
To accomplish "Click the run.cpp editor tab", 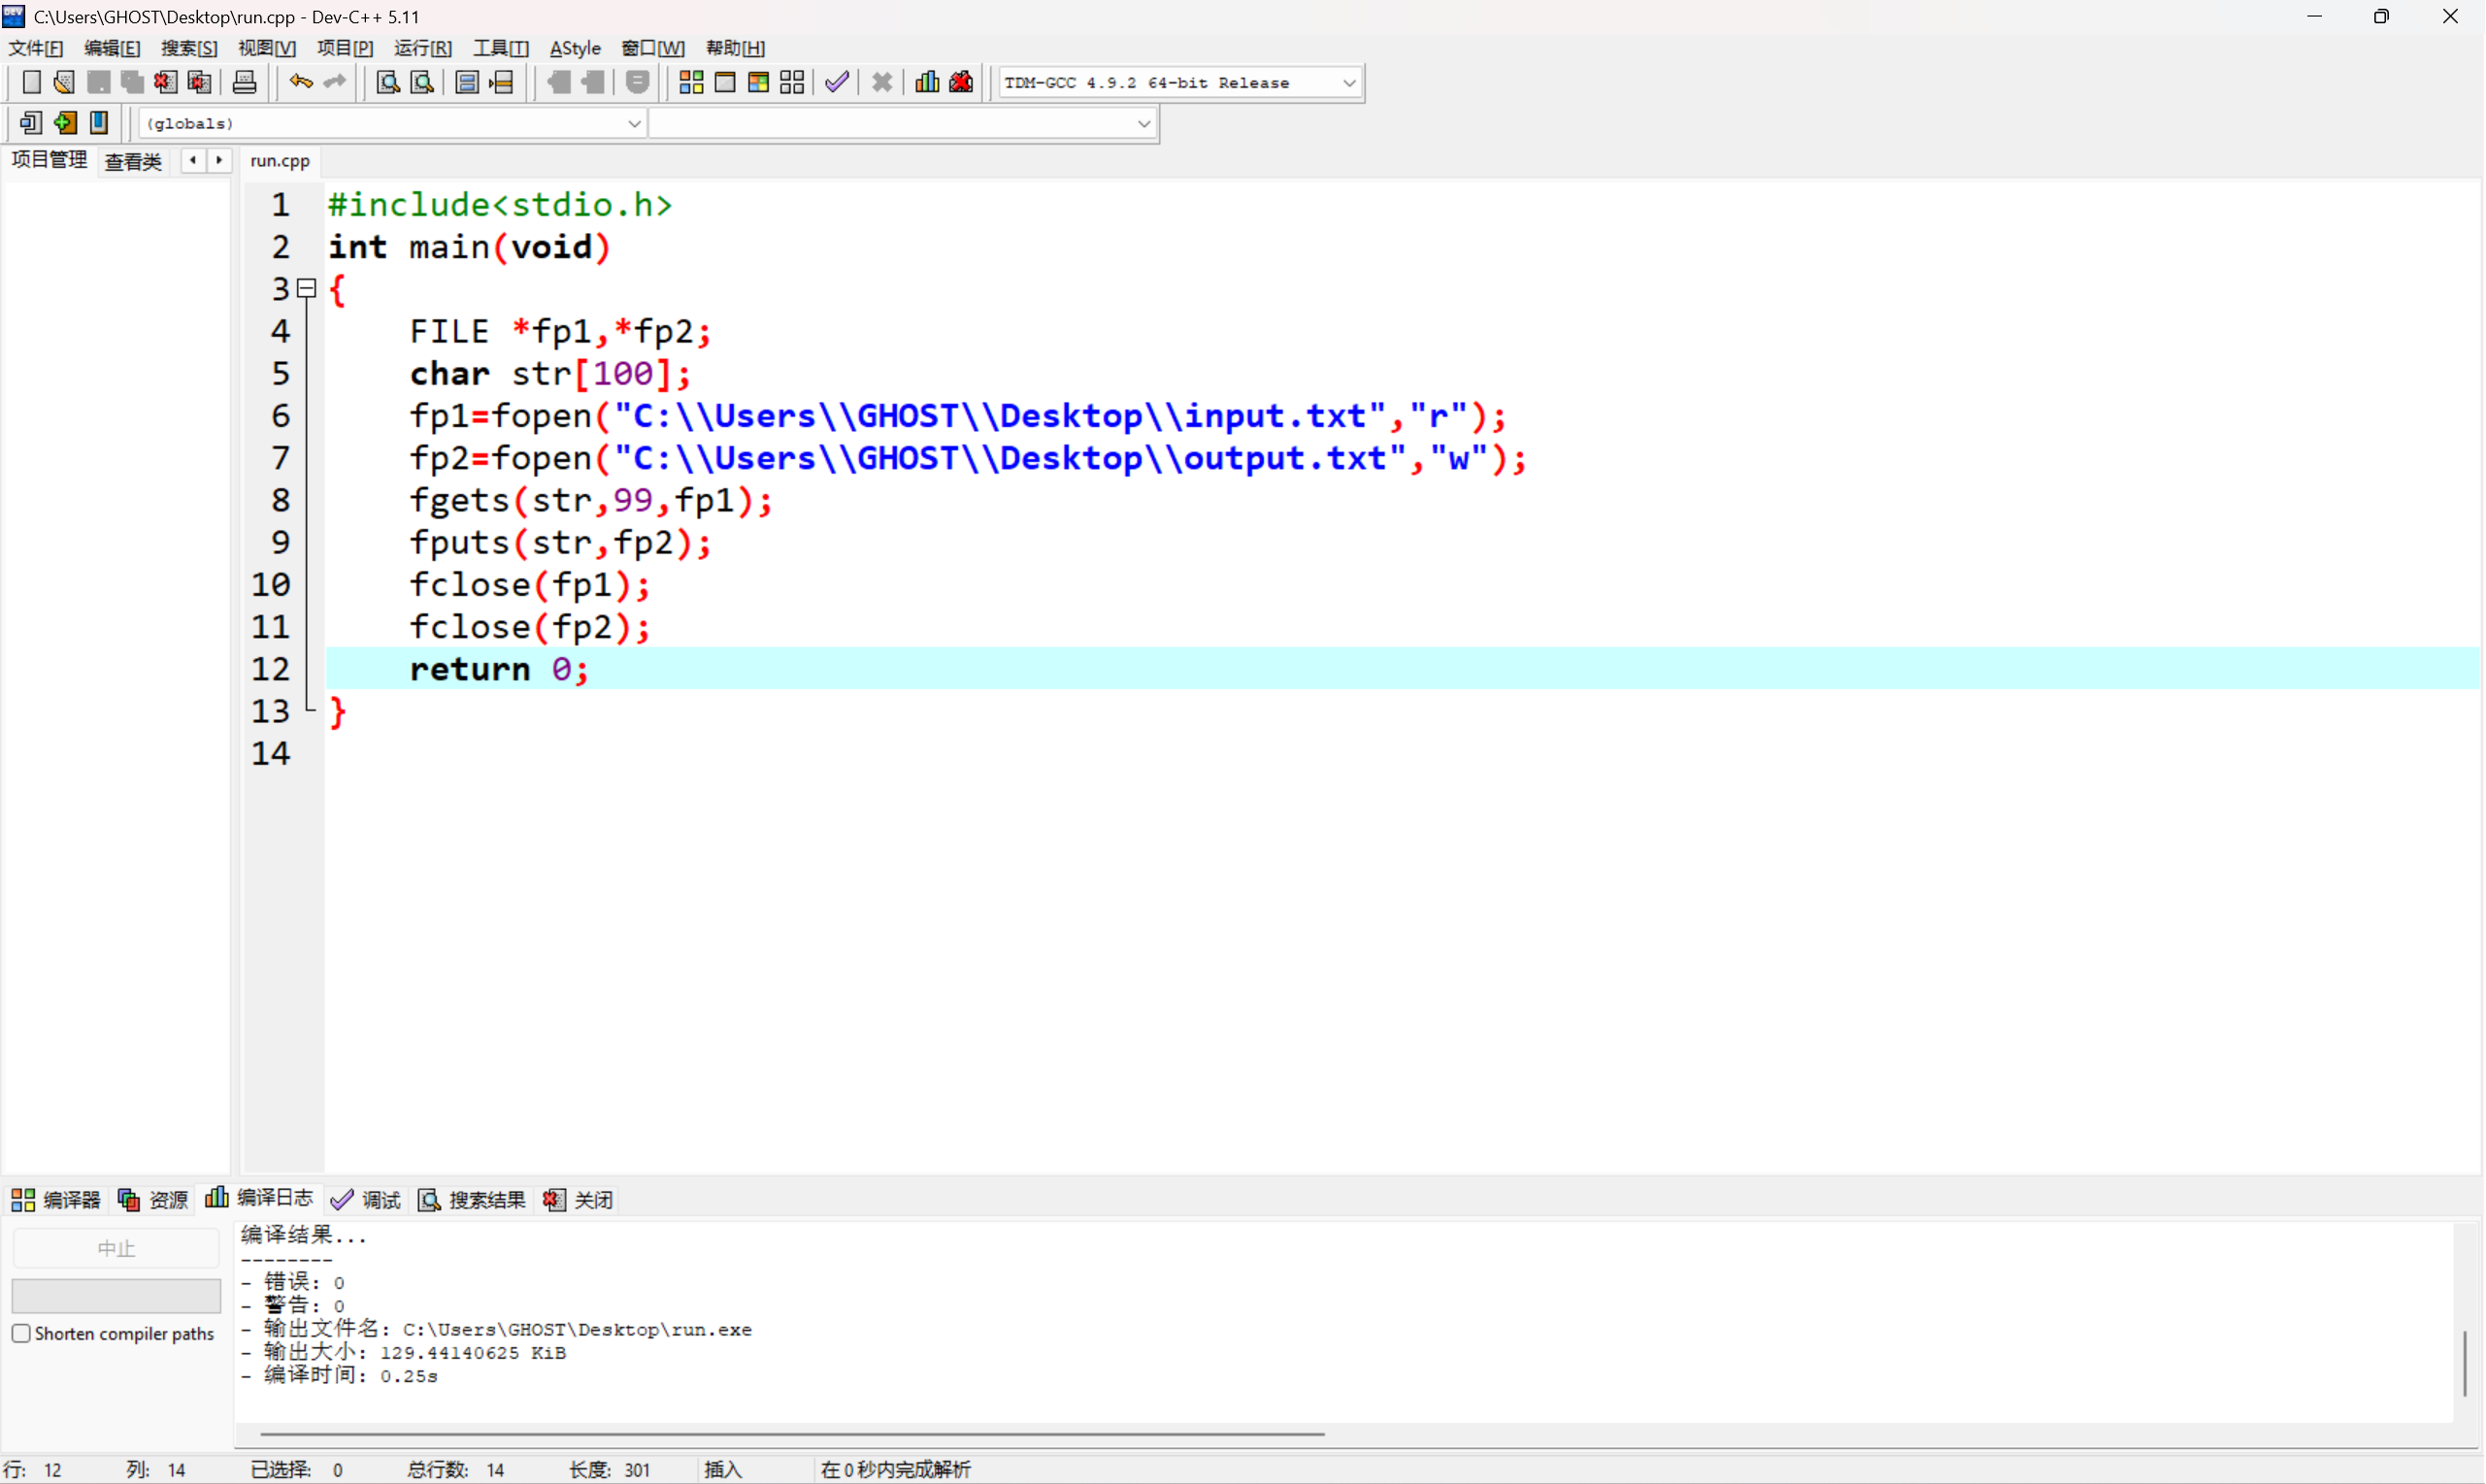I will click(280, 161).
